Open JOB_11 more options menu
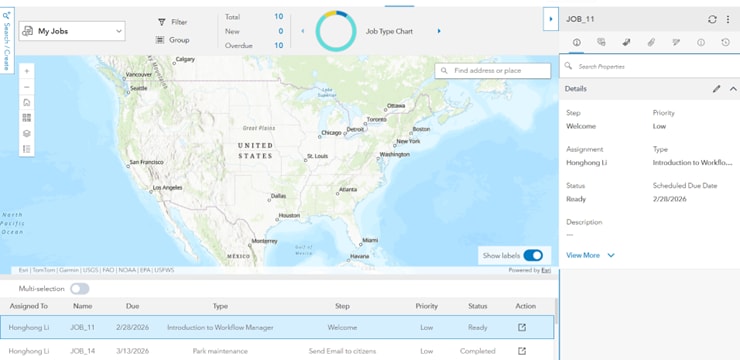The width and height of the screenshot is (740, 360). point(729,19)
